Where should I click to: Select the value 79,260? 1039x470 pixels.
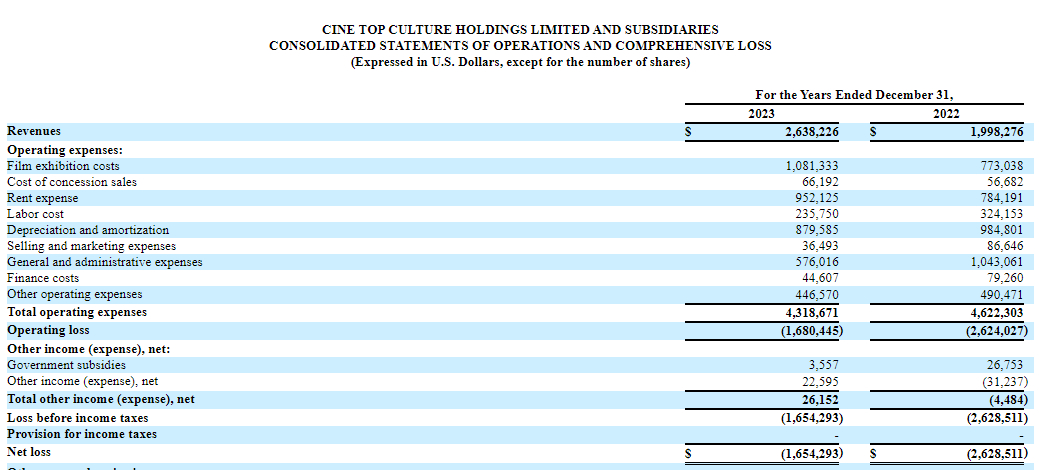coord(1005,278)
